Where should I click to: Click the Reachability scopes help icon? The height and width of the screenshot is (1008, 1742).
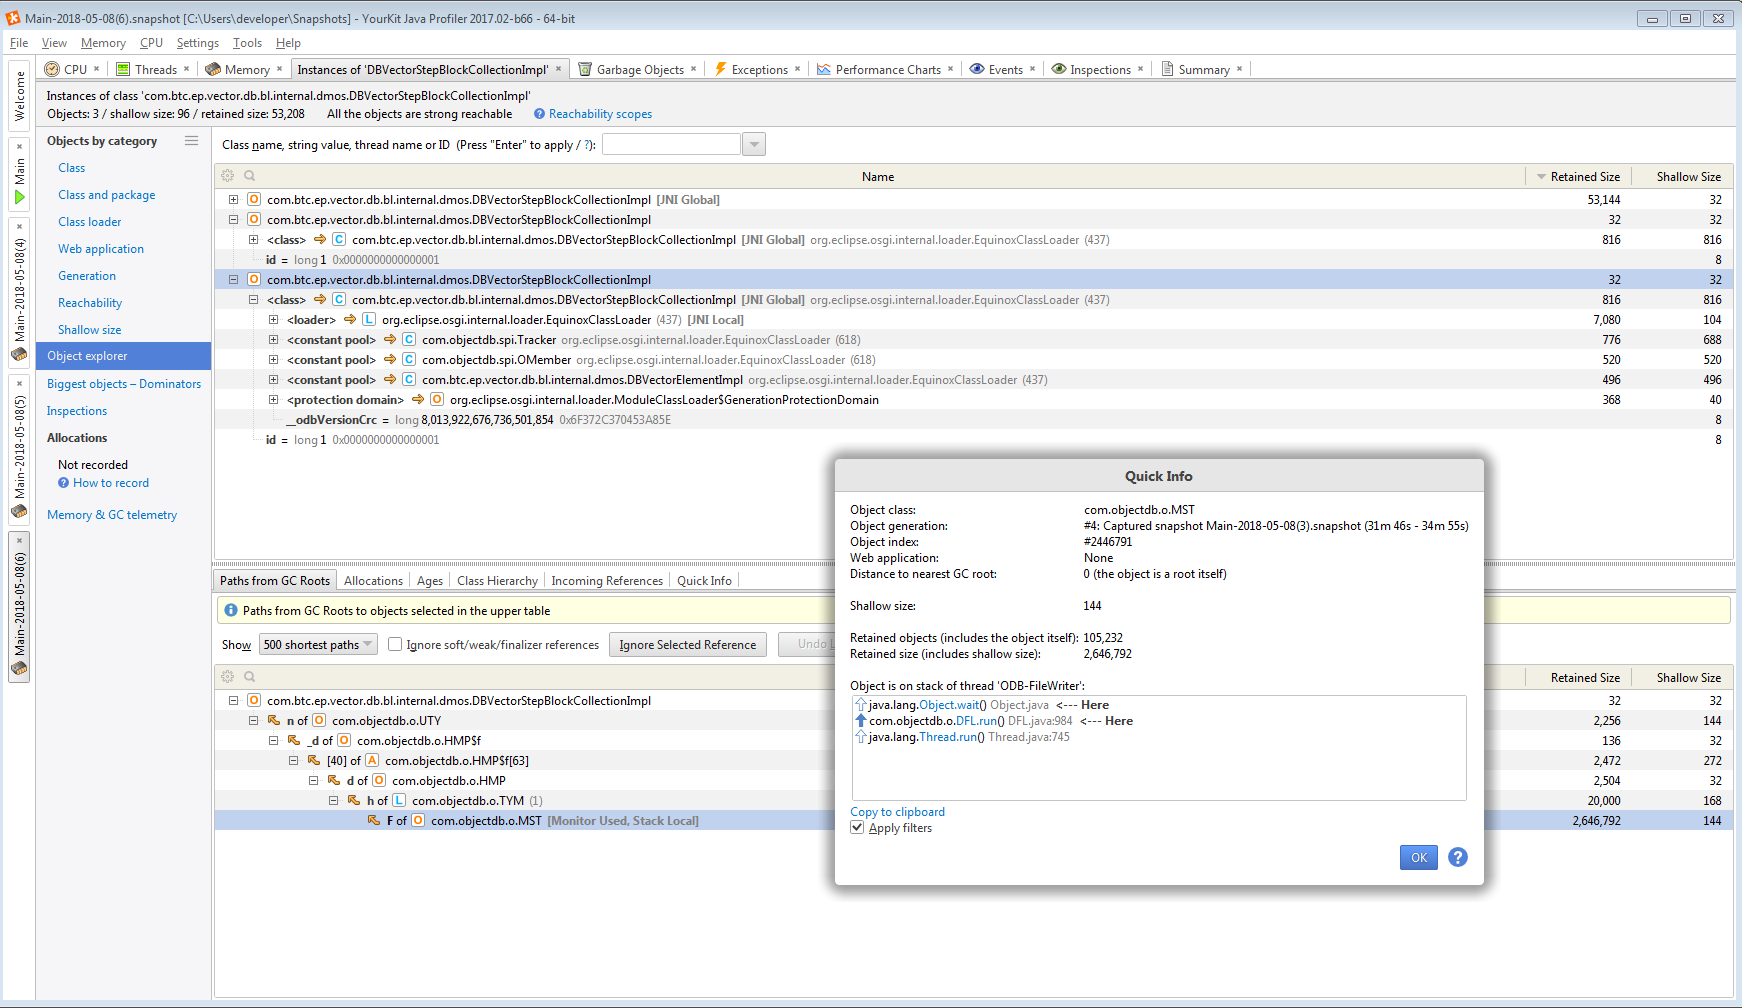click(540, 114)
